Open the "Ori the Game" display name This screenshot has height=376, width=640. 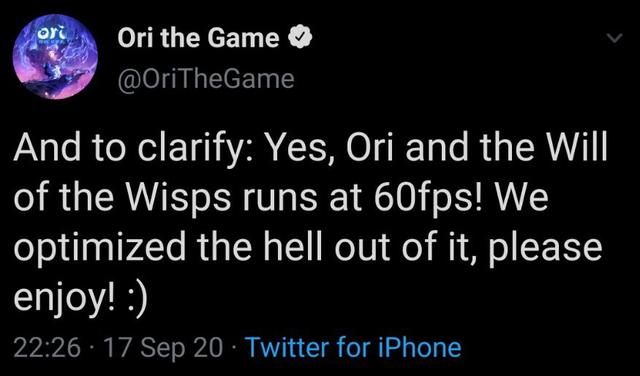[x=198, y=38]
